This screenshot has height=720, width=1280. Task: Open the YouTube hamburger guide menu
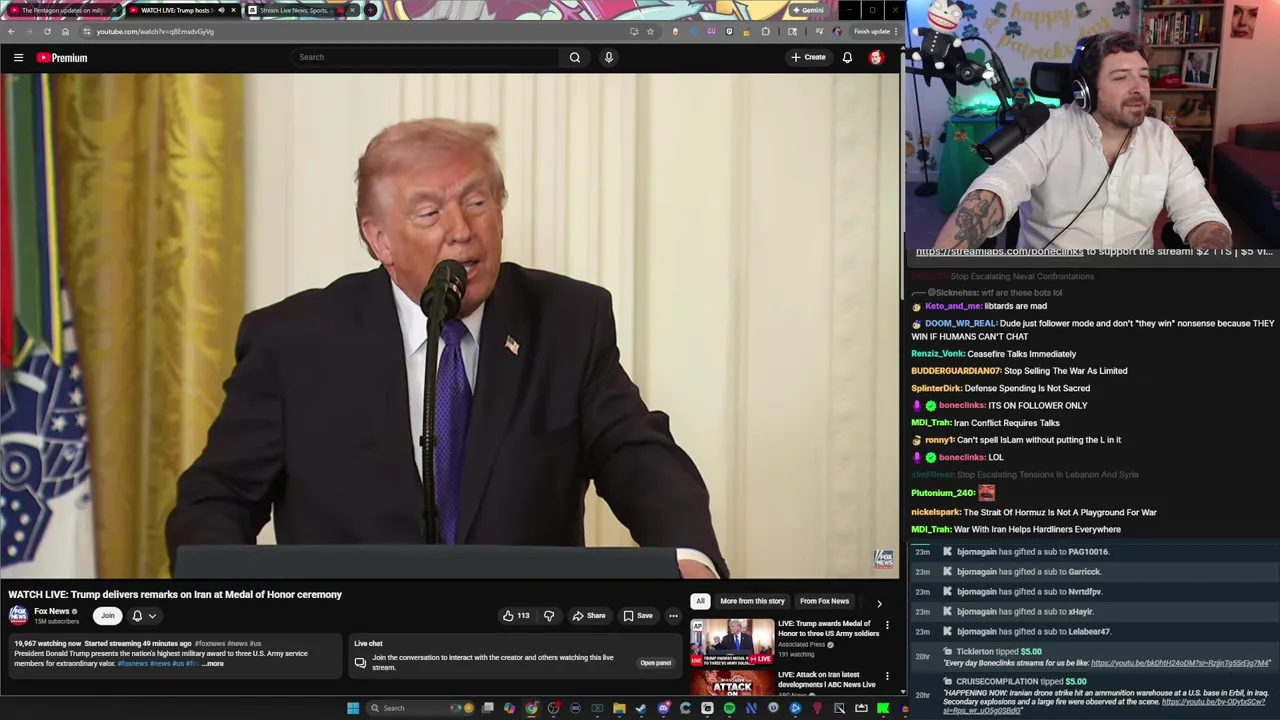18,57
